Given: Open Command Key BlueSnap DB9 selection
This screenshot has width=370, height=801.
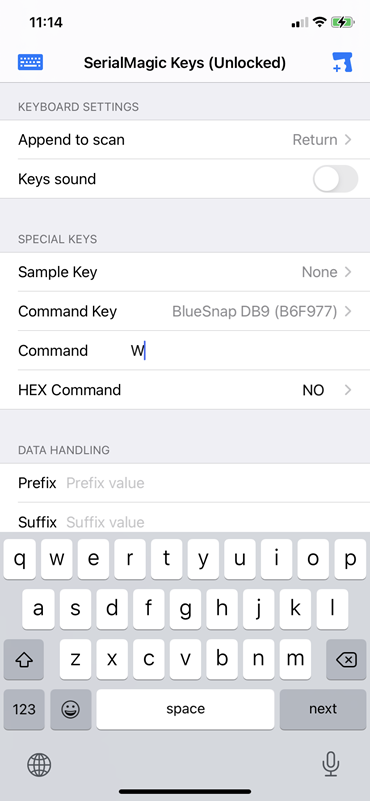Looking at the screenshot, I should 185,312.
